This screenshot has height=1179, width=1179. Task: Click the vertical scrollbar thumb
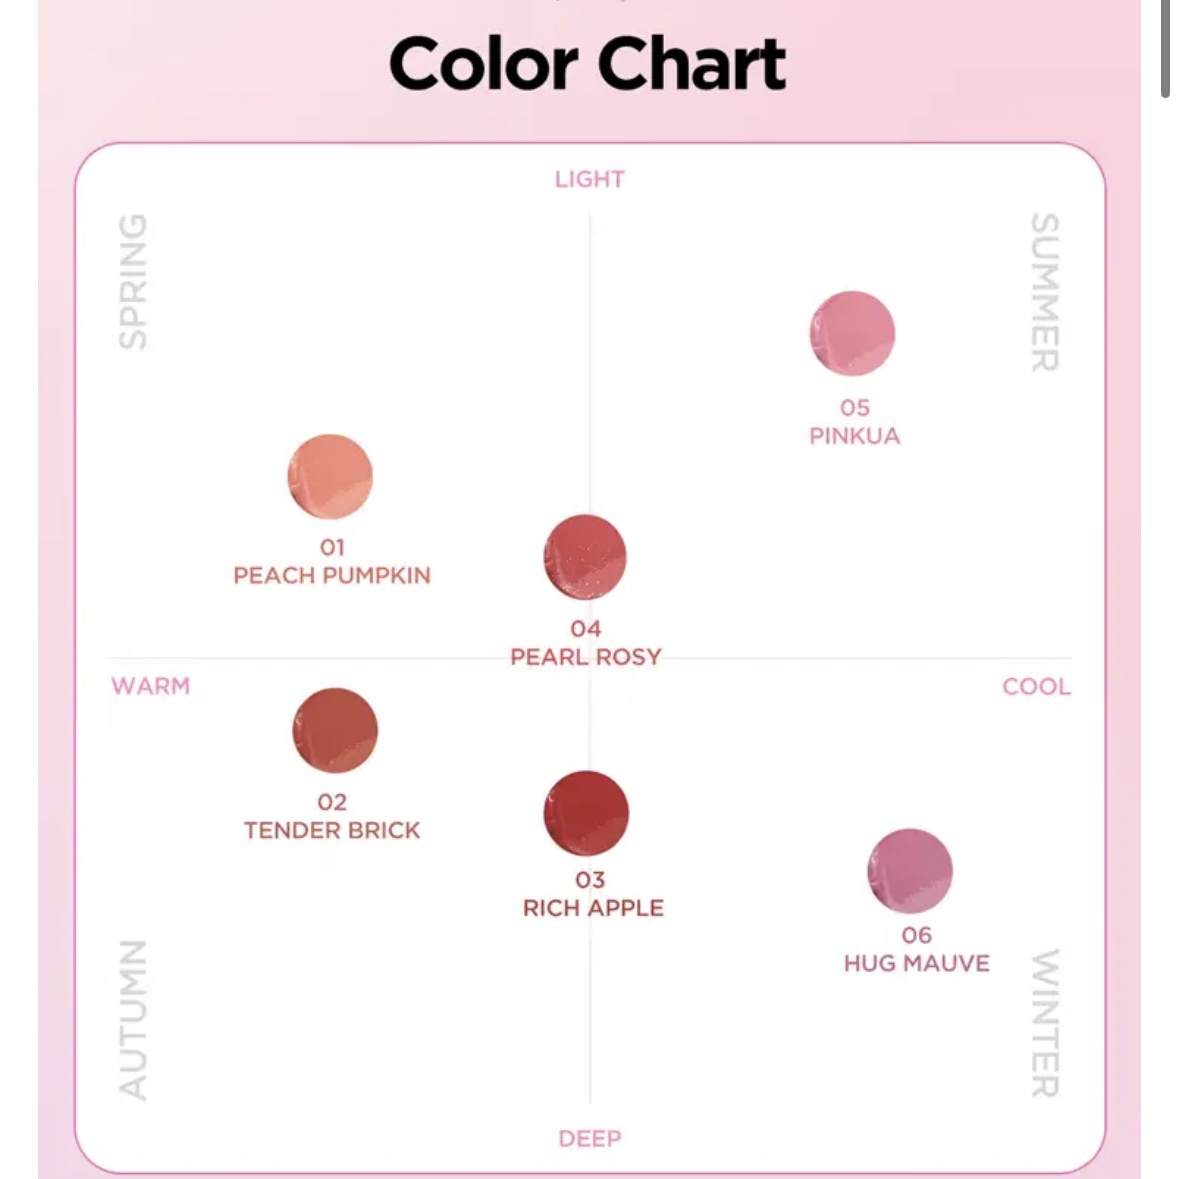click(1165, 48)
